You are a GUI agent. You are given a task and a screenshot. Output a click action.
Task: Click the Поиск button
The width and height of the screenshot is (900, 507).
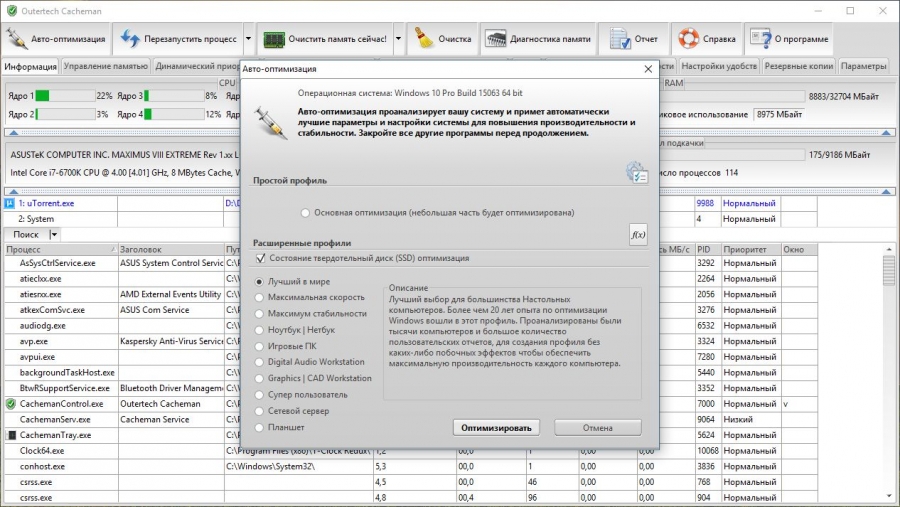(26, 234)
